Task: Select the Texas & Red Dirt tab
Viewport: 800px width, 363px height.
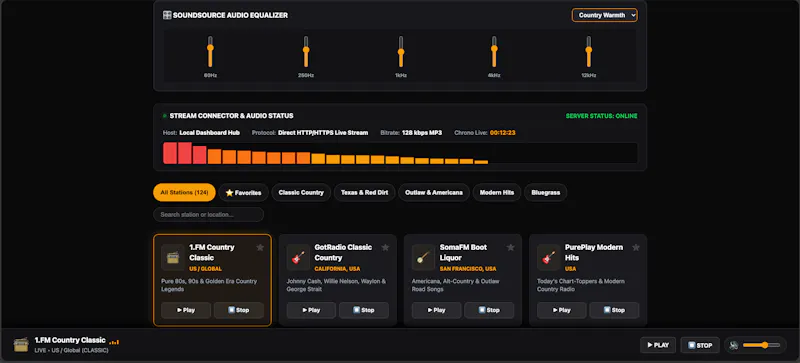Action: click(364, 192)
